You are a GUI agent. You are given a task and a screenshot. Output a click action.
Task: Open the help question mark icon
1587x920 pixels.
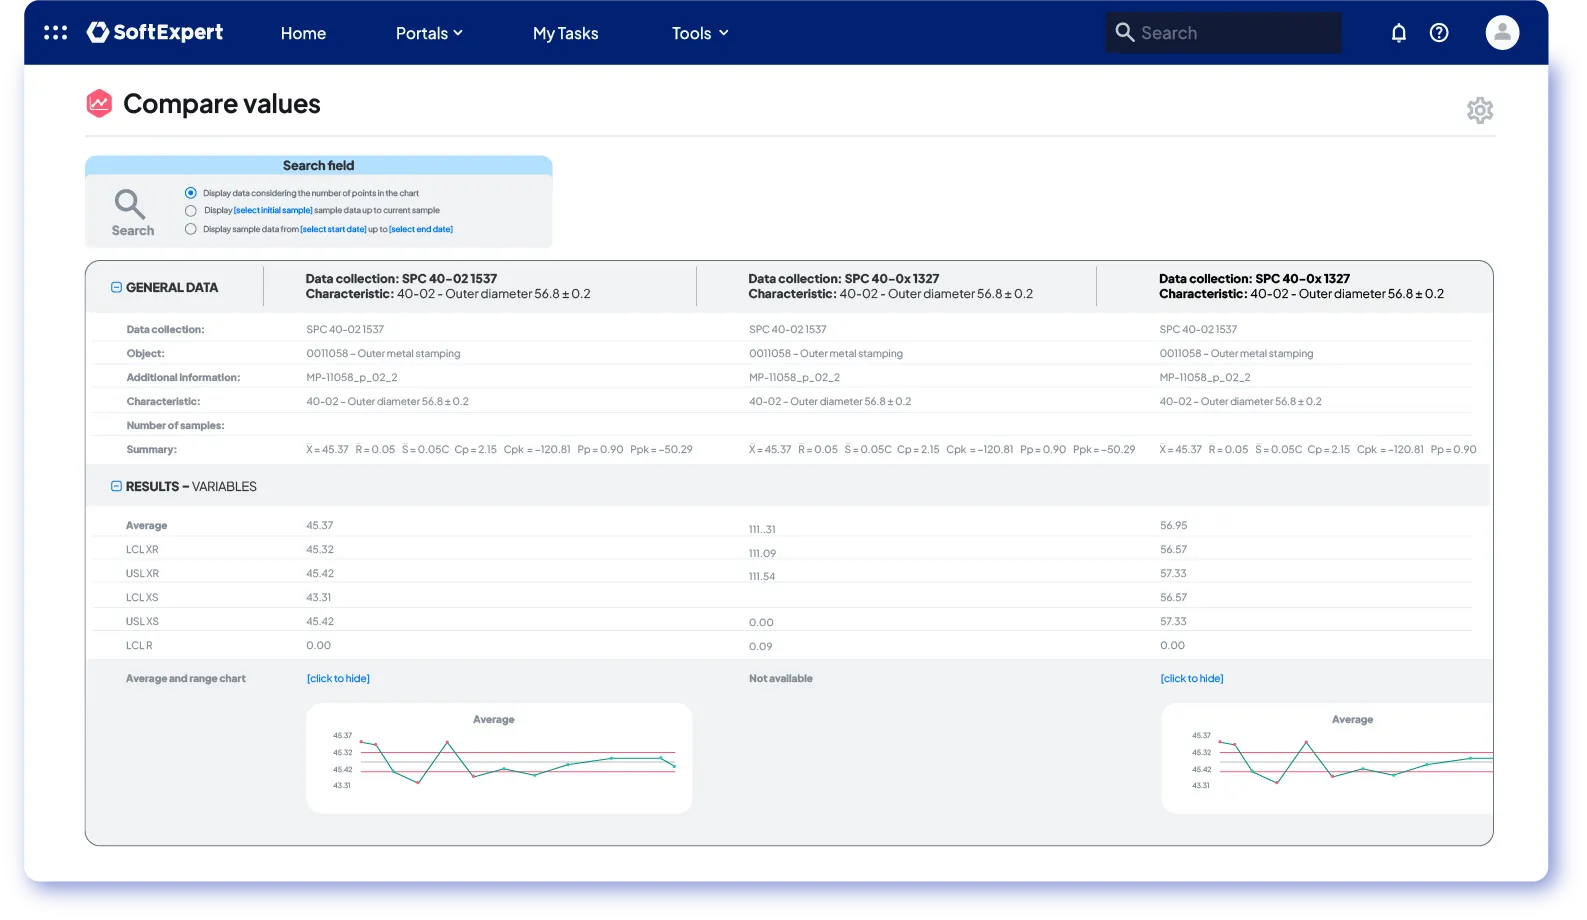pyautogui.click(x=1439, y=33)
